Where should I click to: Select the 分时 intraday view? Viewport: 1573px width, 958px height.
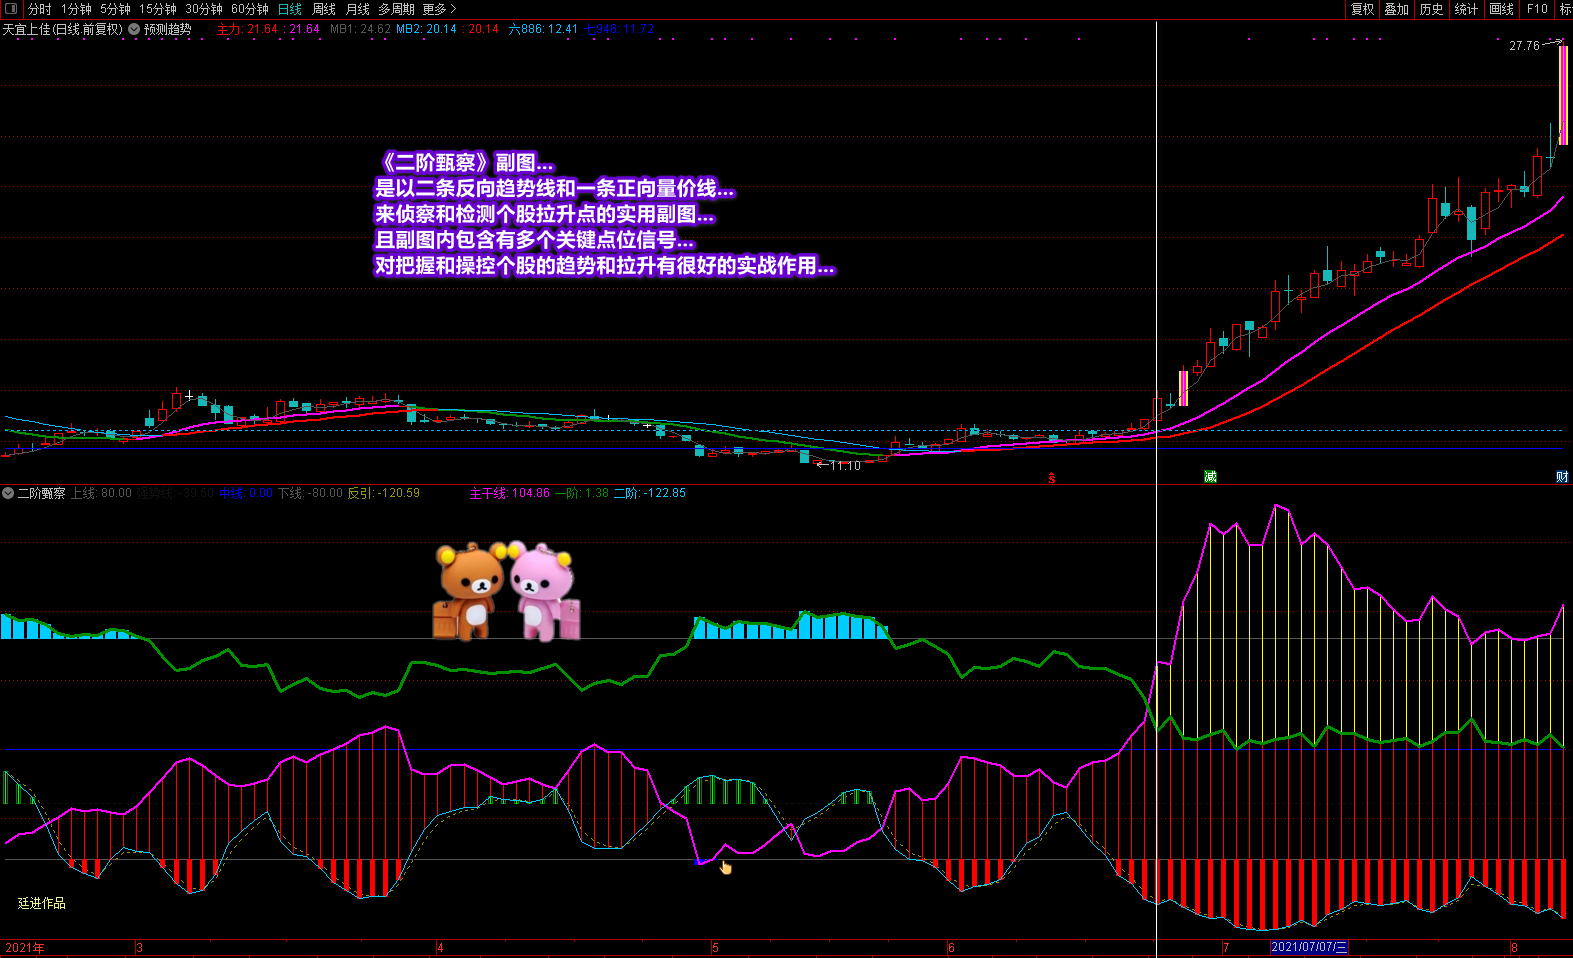pos(40,9)
